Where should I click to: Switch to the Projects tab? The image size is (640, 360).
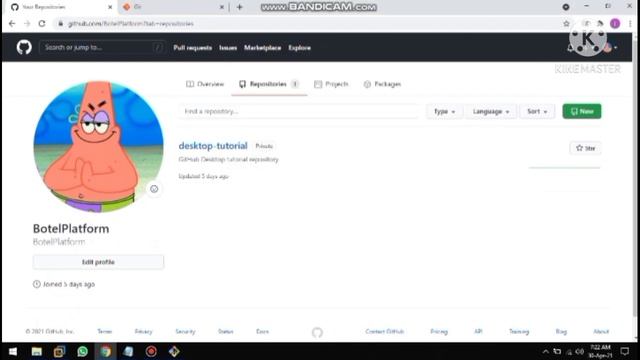click(331, 84)
